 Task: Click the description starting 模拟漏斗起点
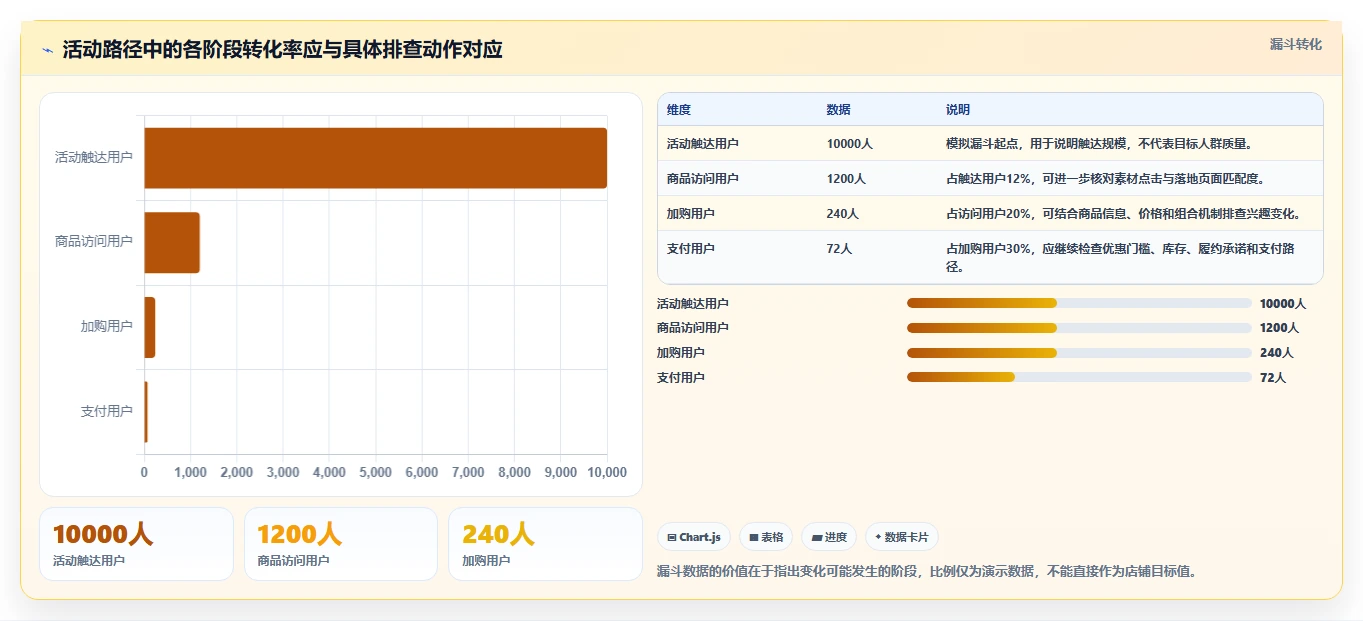pos(1099,144)
